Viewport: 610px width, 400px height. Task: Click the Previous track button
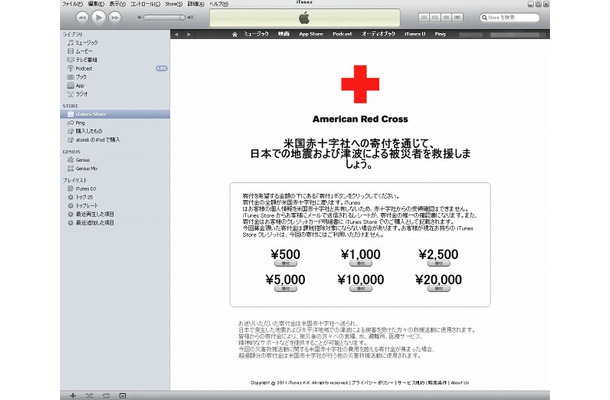tap(82, 18)
